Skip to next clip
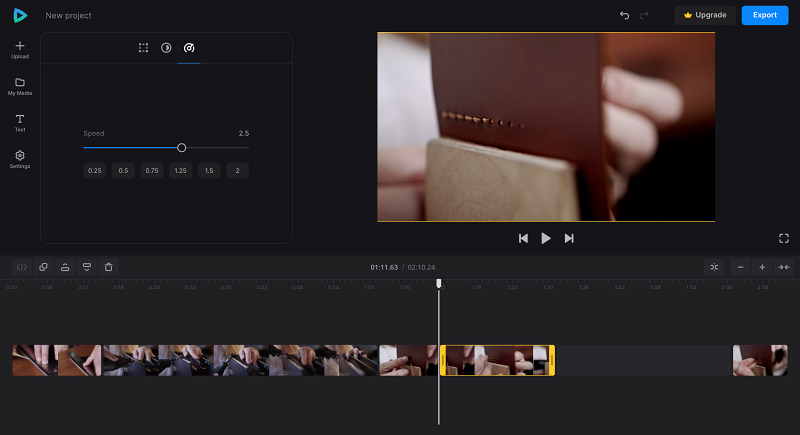 569,239
